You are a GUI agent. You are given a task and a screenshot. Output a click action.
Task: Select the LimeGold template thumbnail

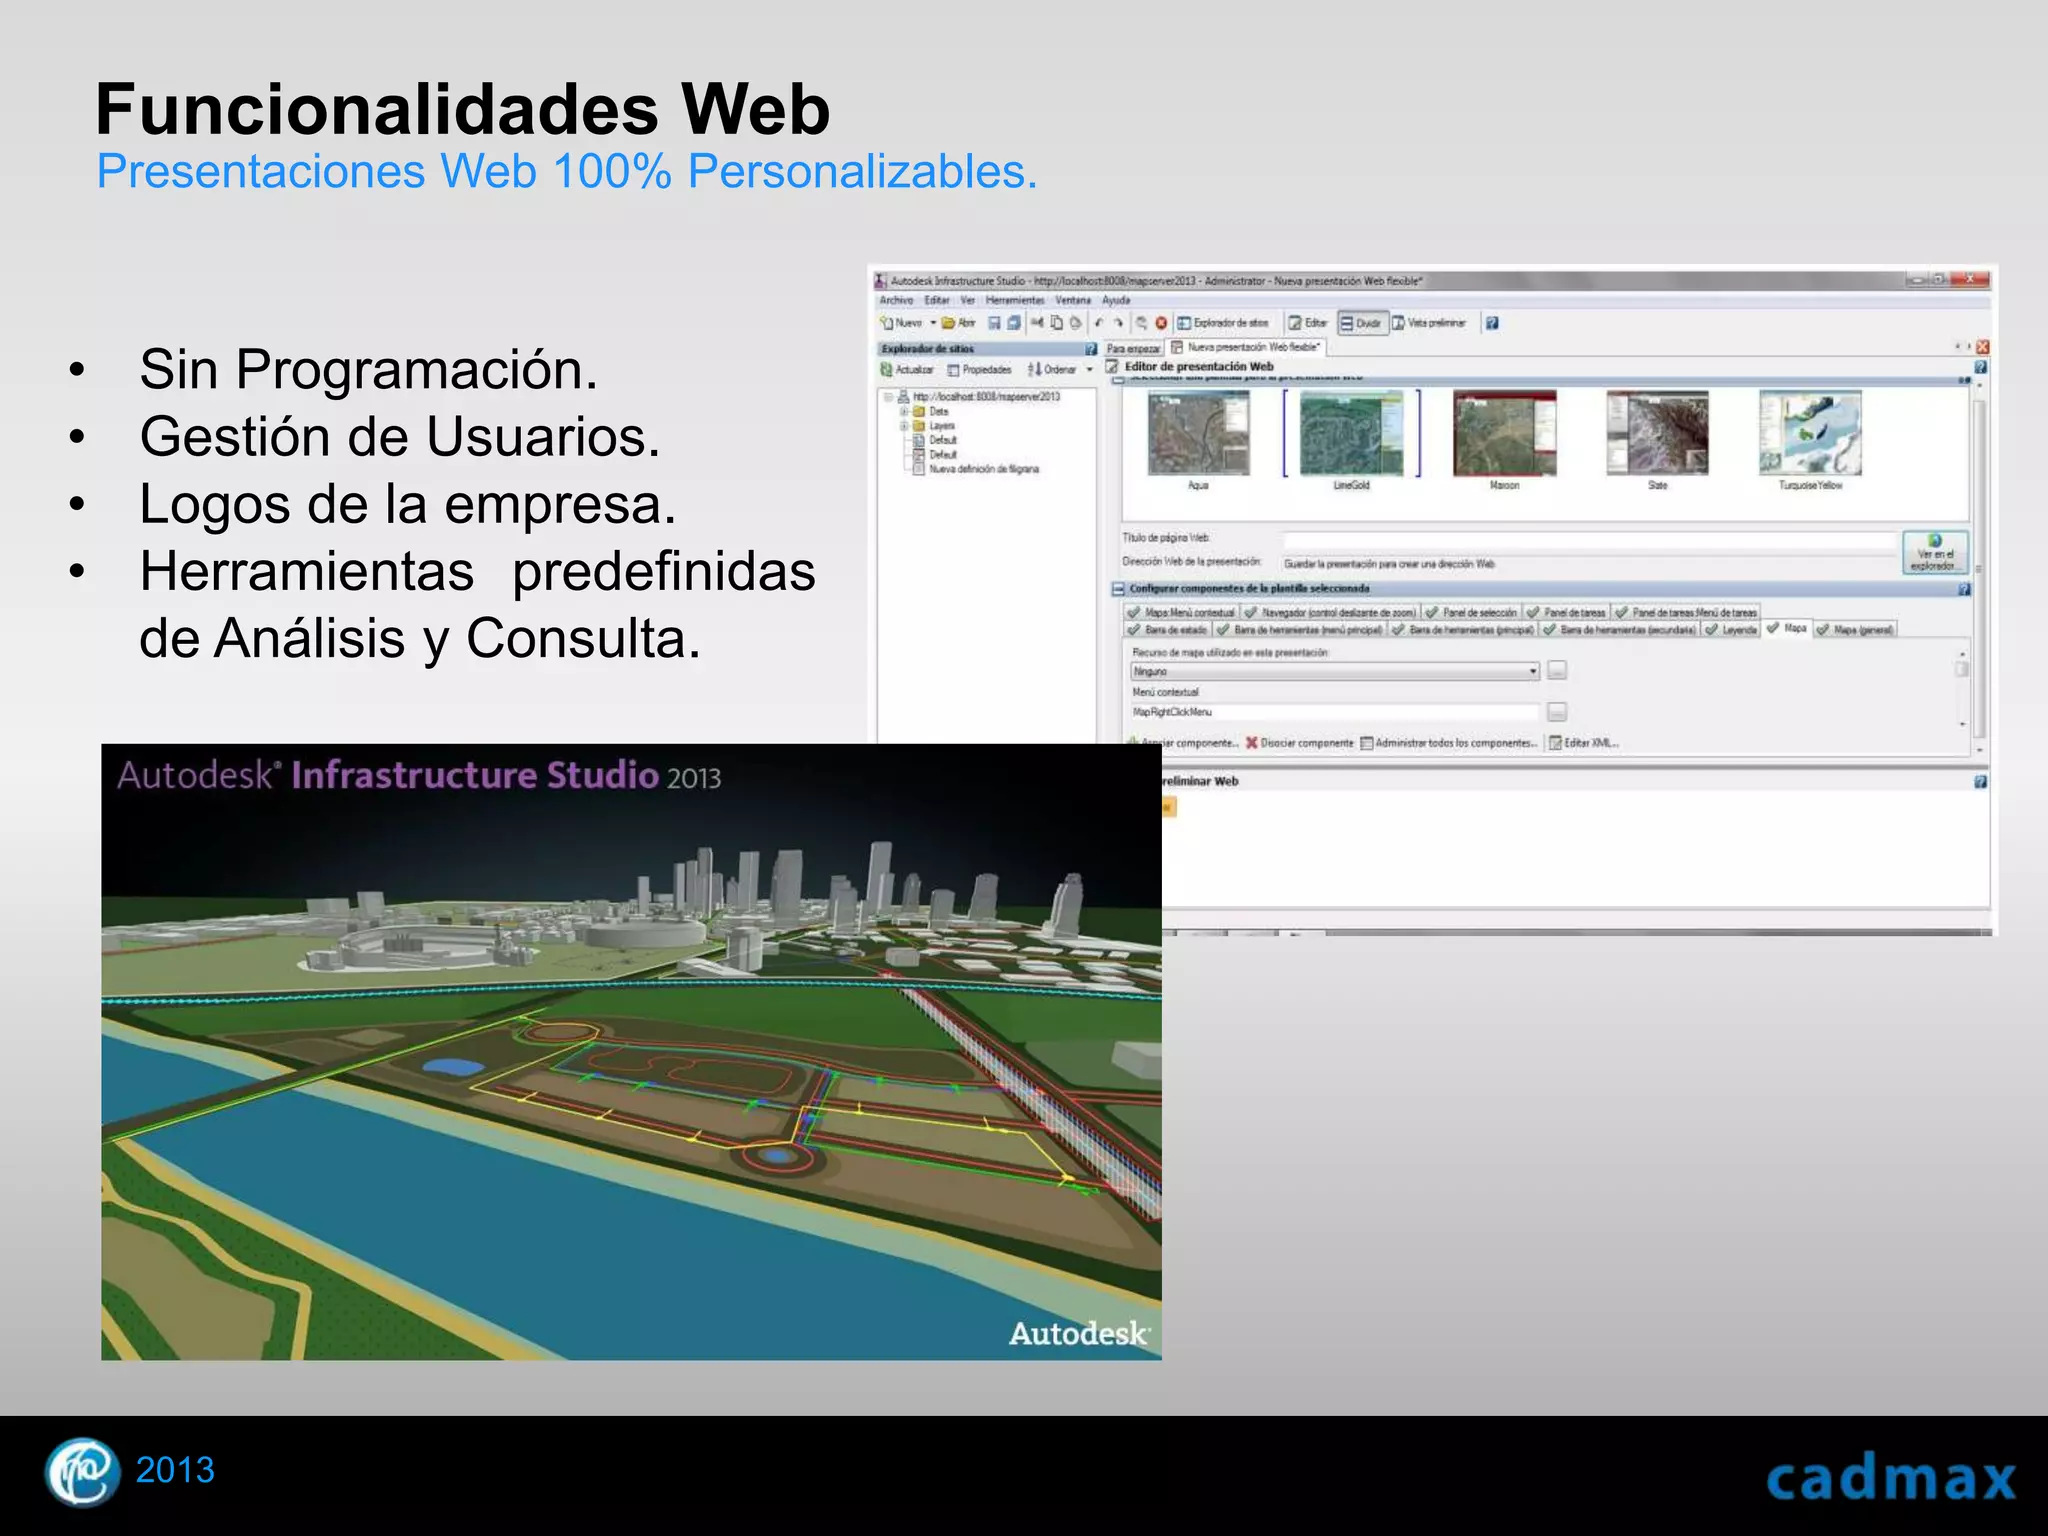[1352, 433]
